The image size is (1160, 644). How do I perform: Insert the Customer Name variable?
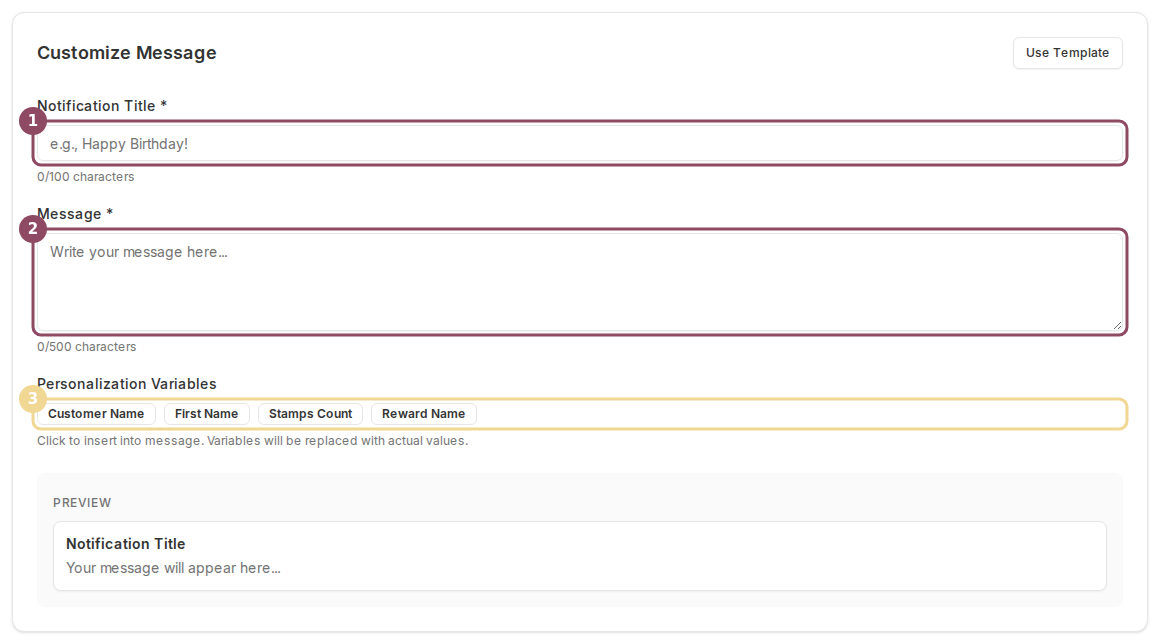coord(96,414)
